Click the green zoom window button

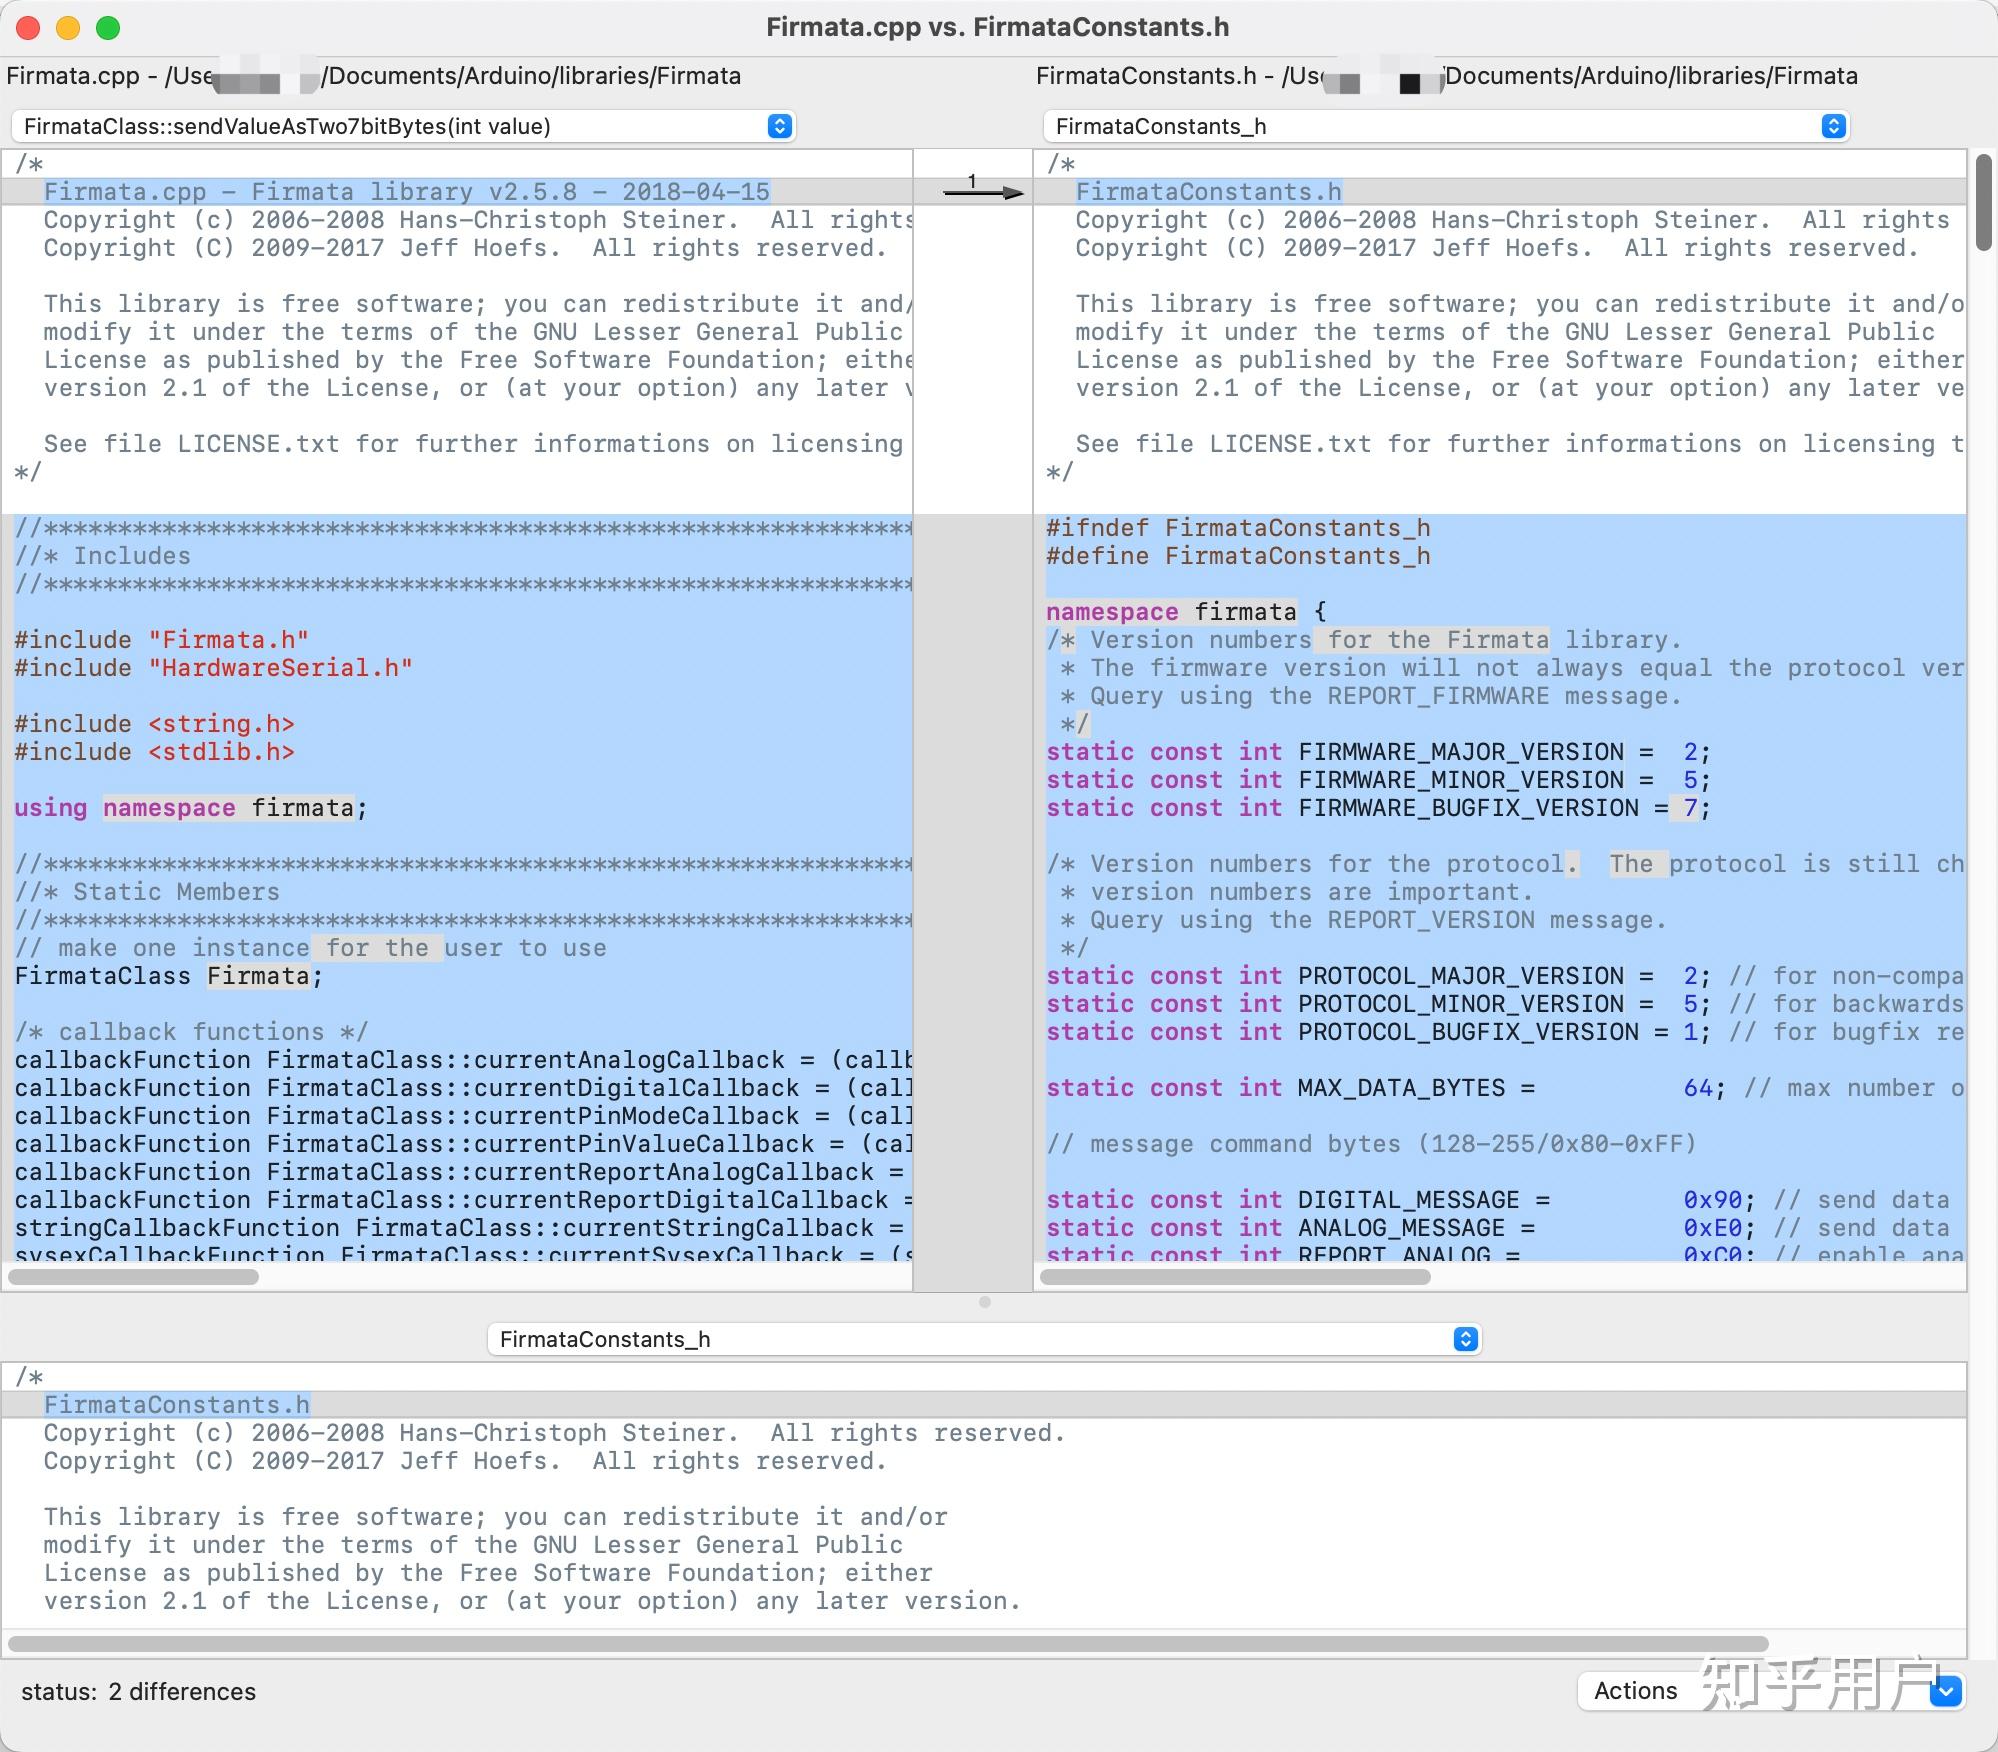[x=108, y=28]
